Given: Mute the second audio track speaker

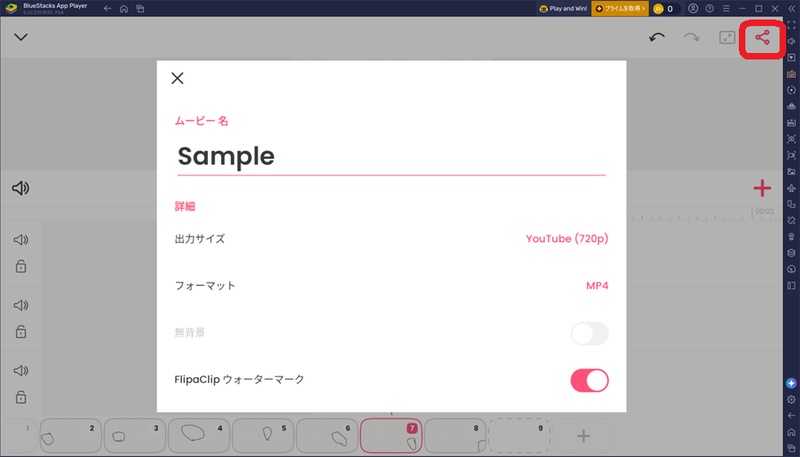Looking at the screenshot, I should [x=21, y=305].
